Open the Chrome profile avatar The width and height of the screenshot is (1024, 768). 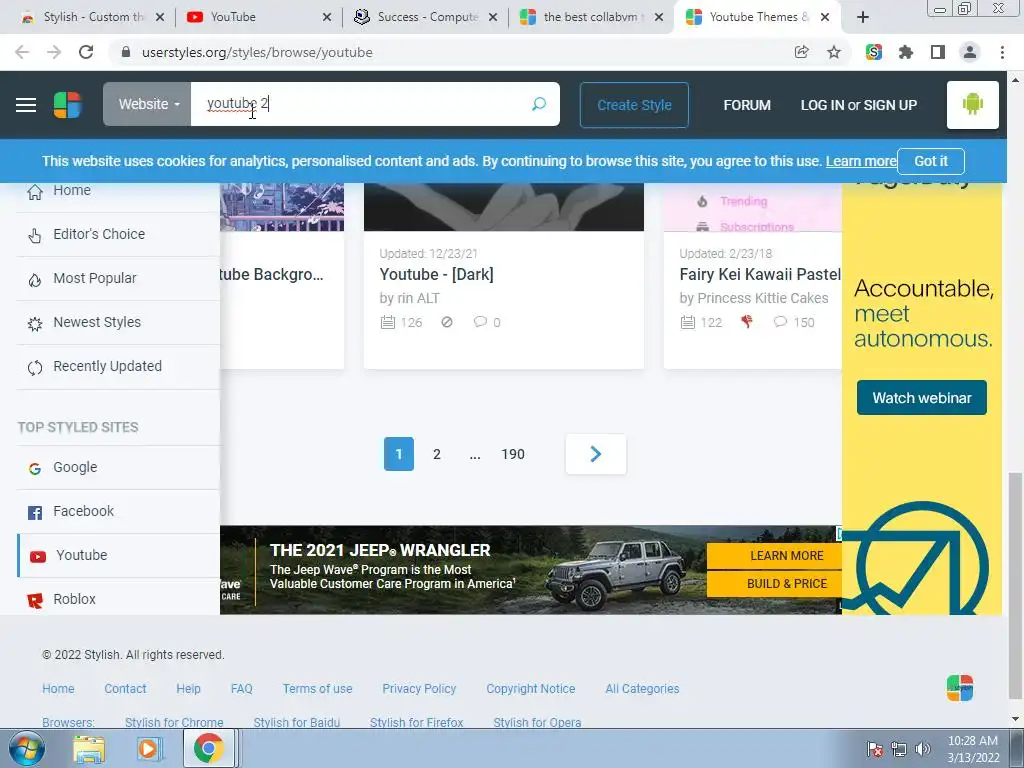[x=970, y=52]
